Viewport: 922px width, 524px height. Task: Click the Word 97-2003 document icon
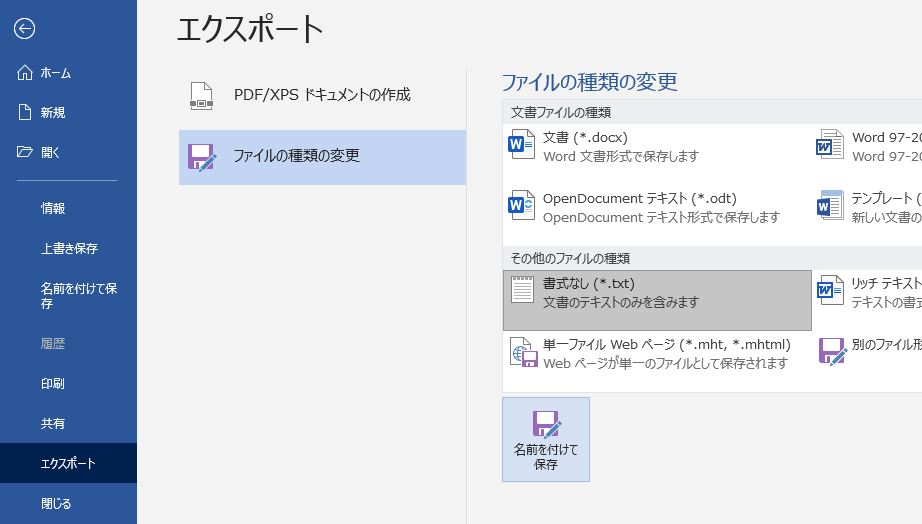[x=830, y=145]
